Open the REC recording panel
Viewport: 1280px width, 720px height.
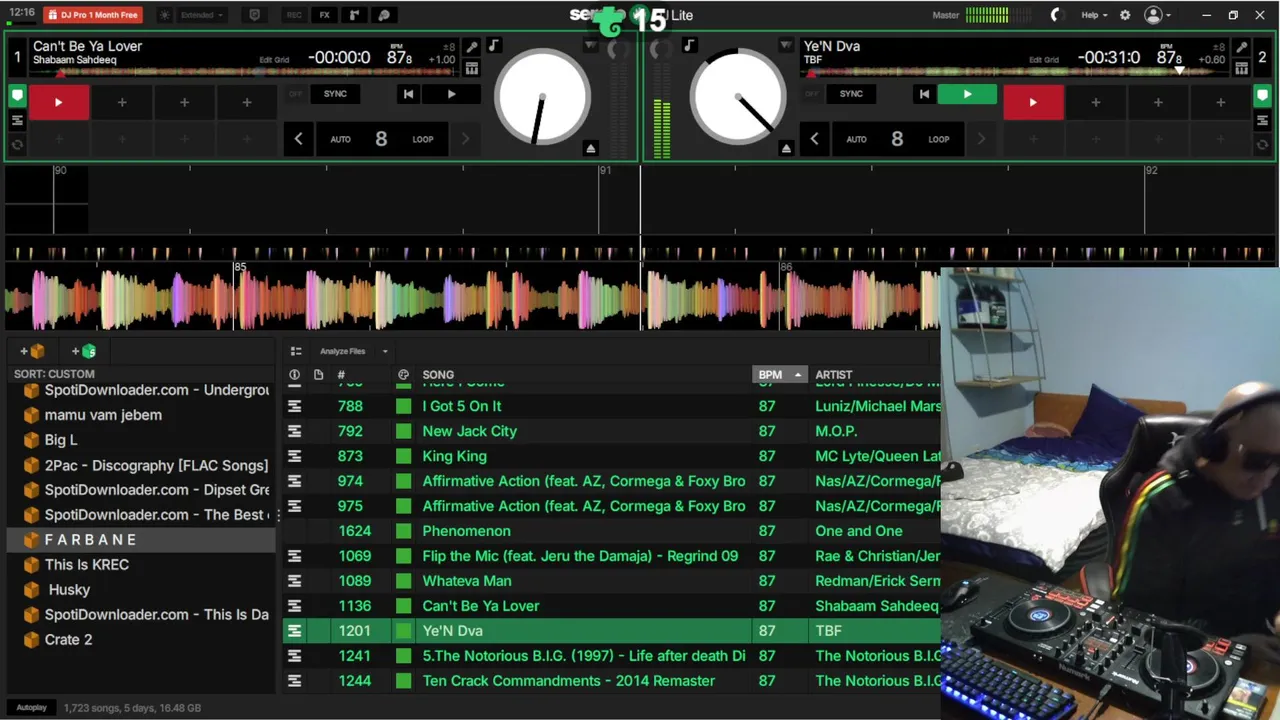[x=294, y=15]
